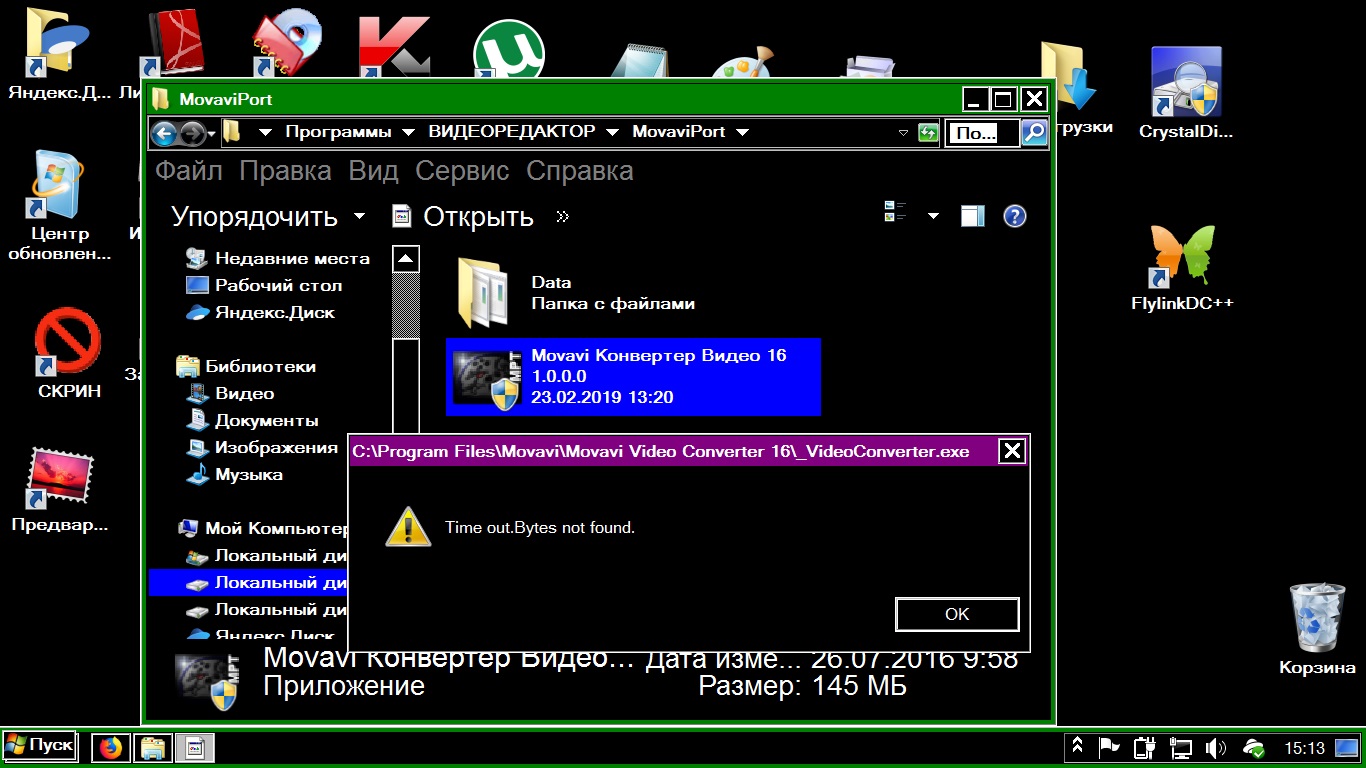Viewport: 1366px width, 768px height.
Task: Open the Правка menu
Action: 285,171
